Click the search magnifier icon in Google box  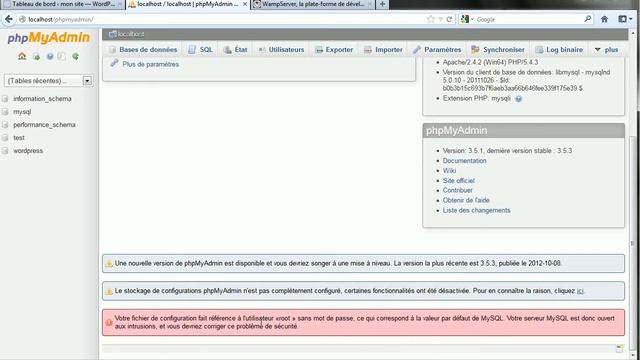(x=588, y=19)
